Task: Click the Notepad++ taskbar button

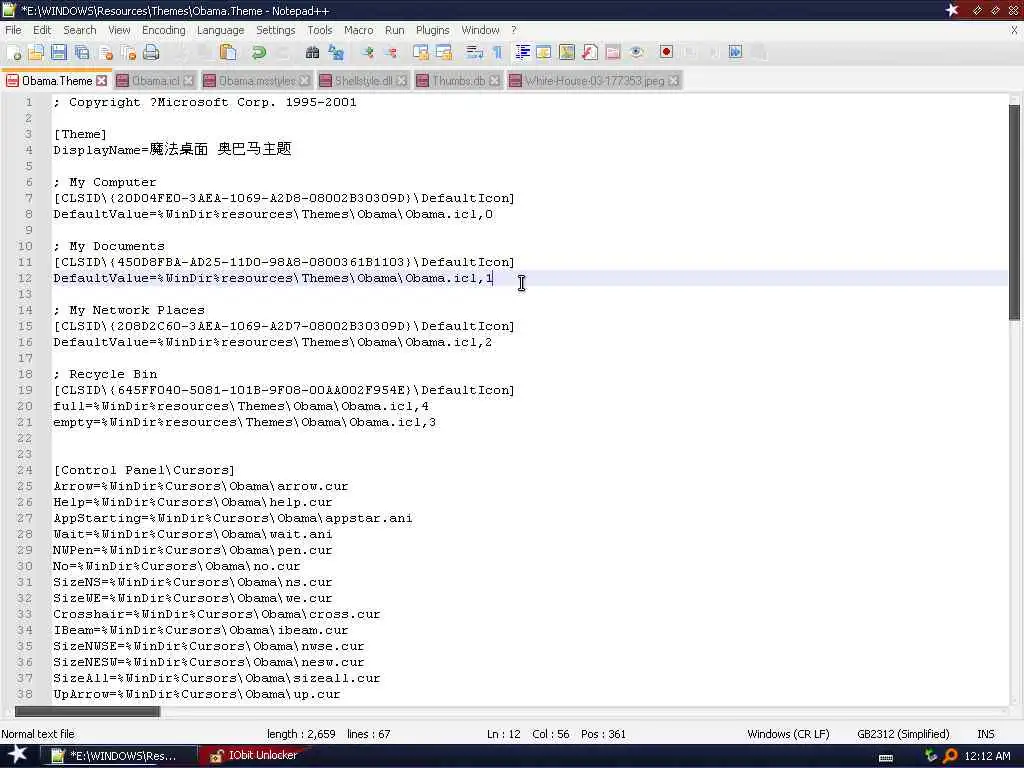Action: tap(118, 756)
